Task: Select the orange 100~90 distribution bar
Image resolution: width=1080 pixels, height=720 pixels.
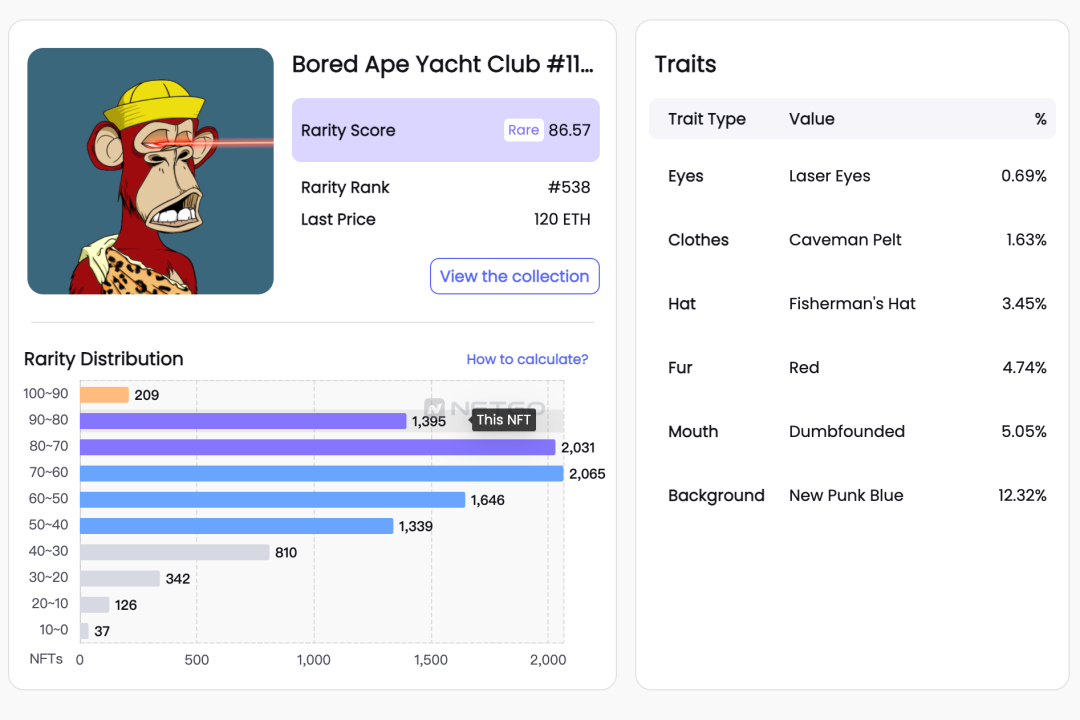Action: [104, 395]
